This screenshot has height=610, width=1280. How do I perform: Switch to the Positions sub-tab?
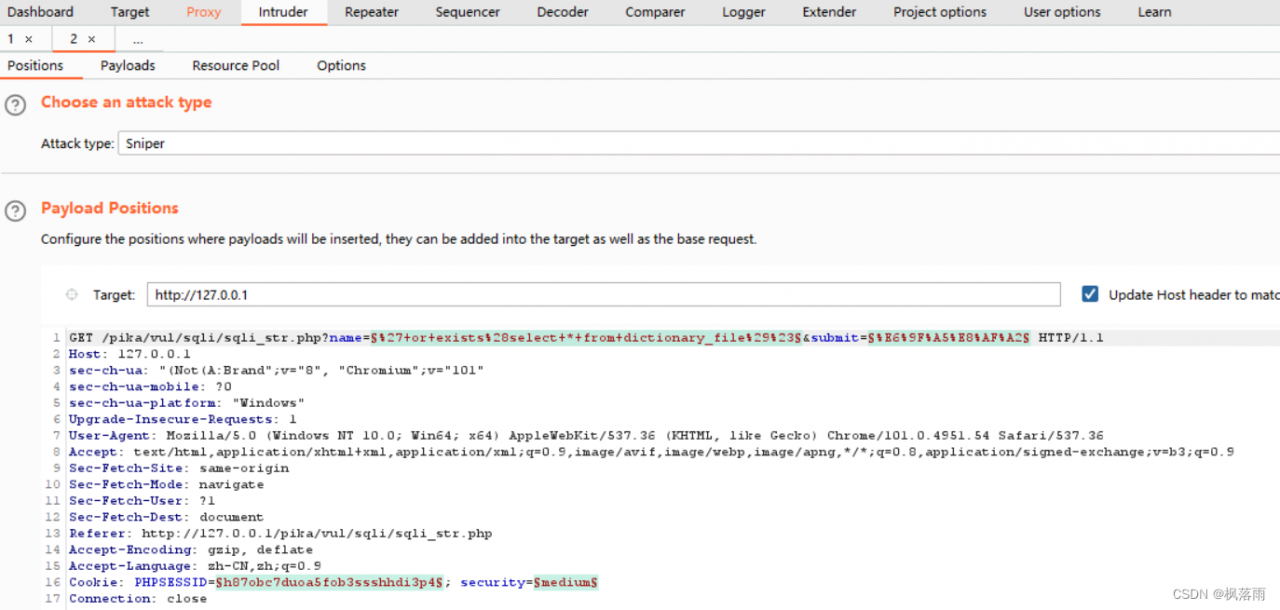[35, 65]
